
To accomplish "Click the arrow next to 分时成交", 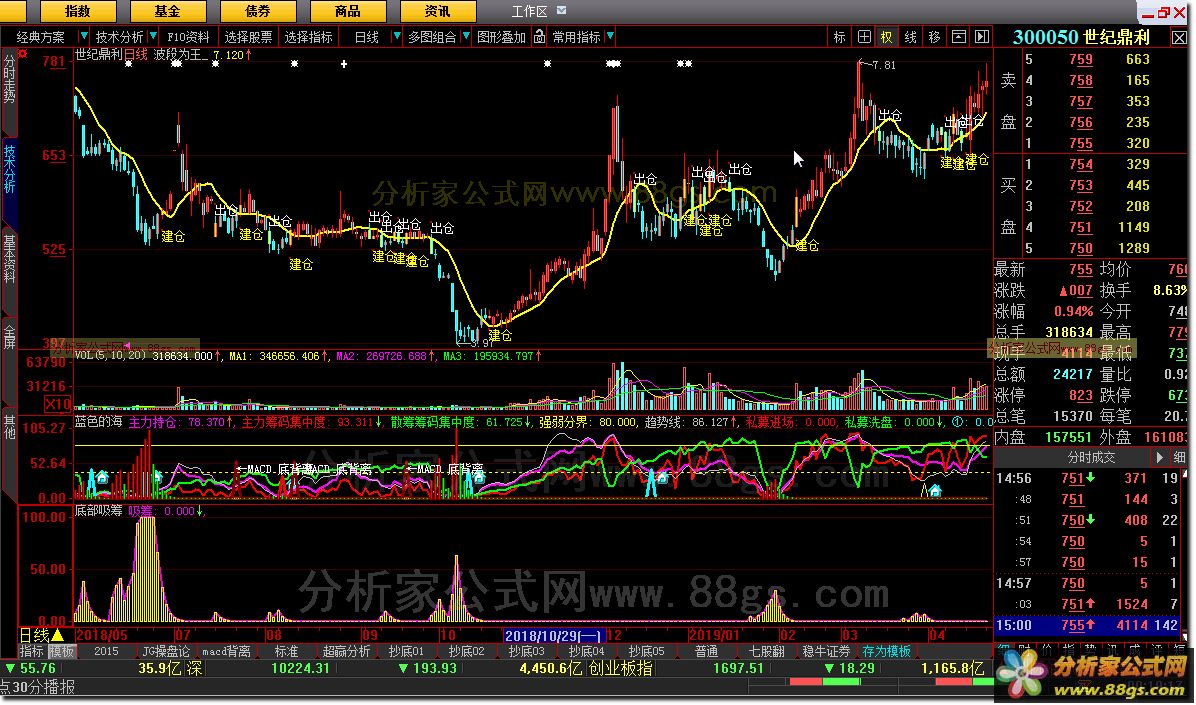I will pos(1159,457).
